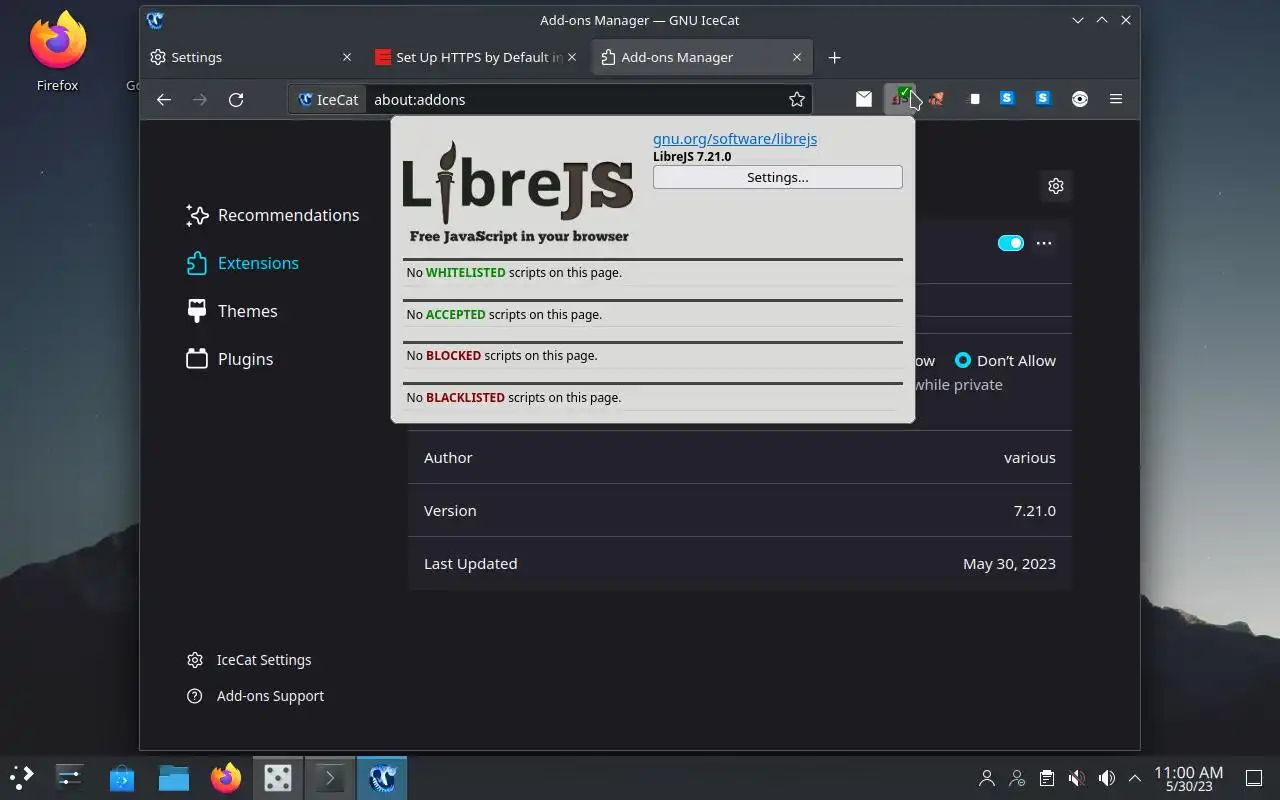
Task: Open the IceCat hamburger application menu
Action: point(1116,99)
